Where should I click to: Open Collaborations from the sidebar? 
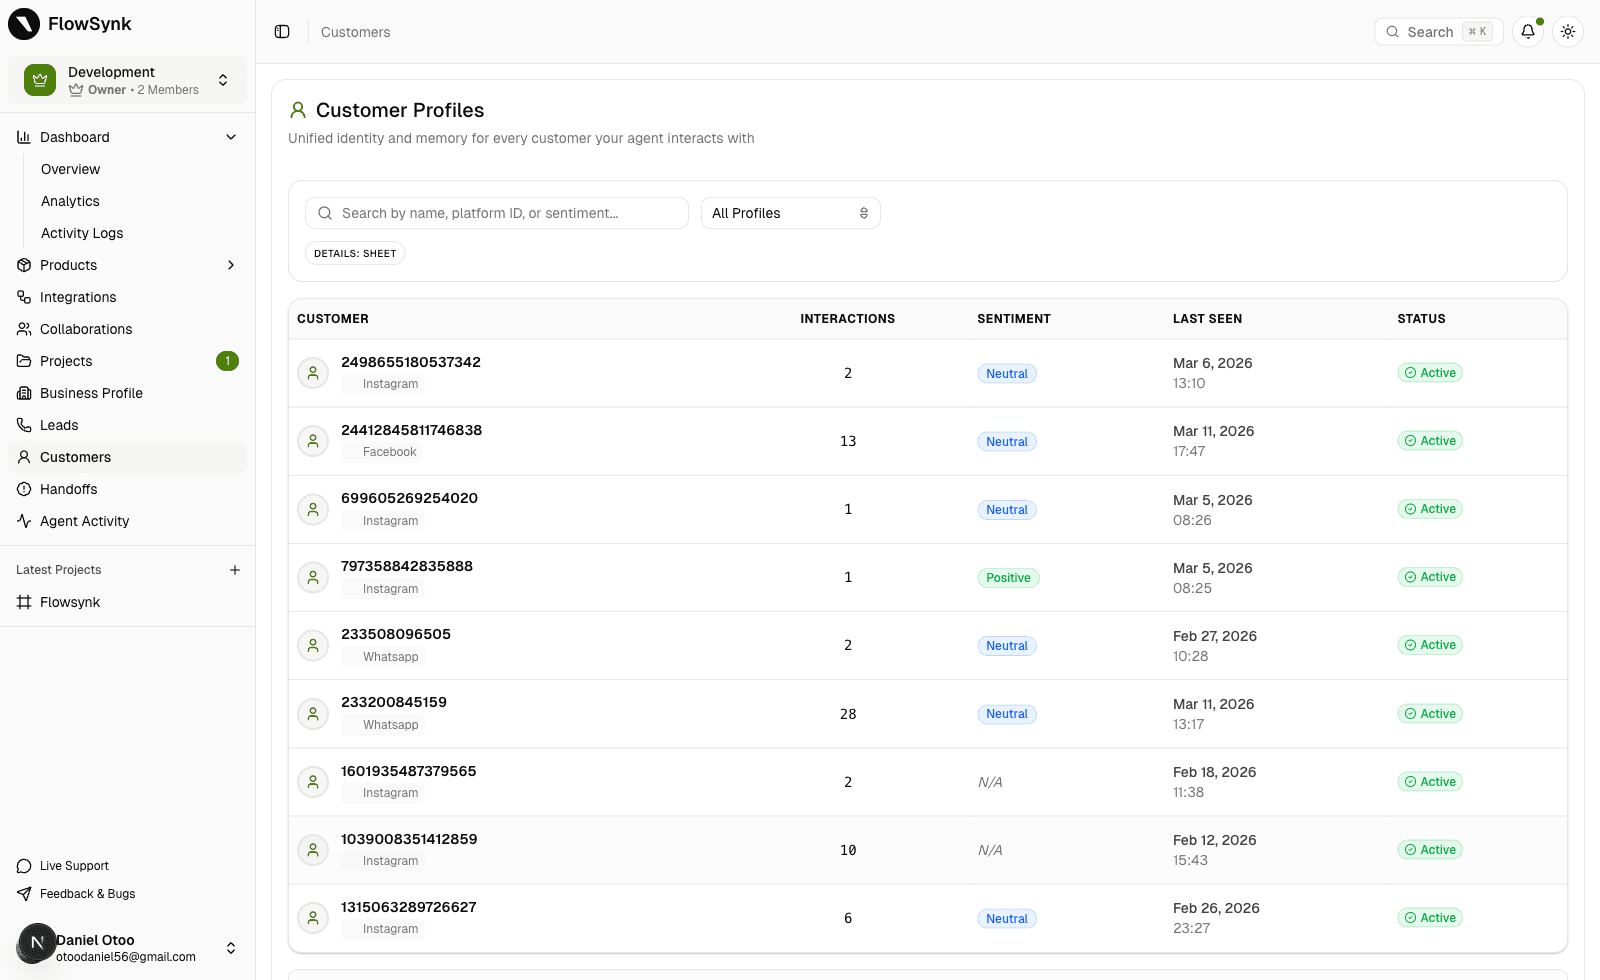point(85,329)
